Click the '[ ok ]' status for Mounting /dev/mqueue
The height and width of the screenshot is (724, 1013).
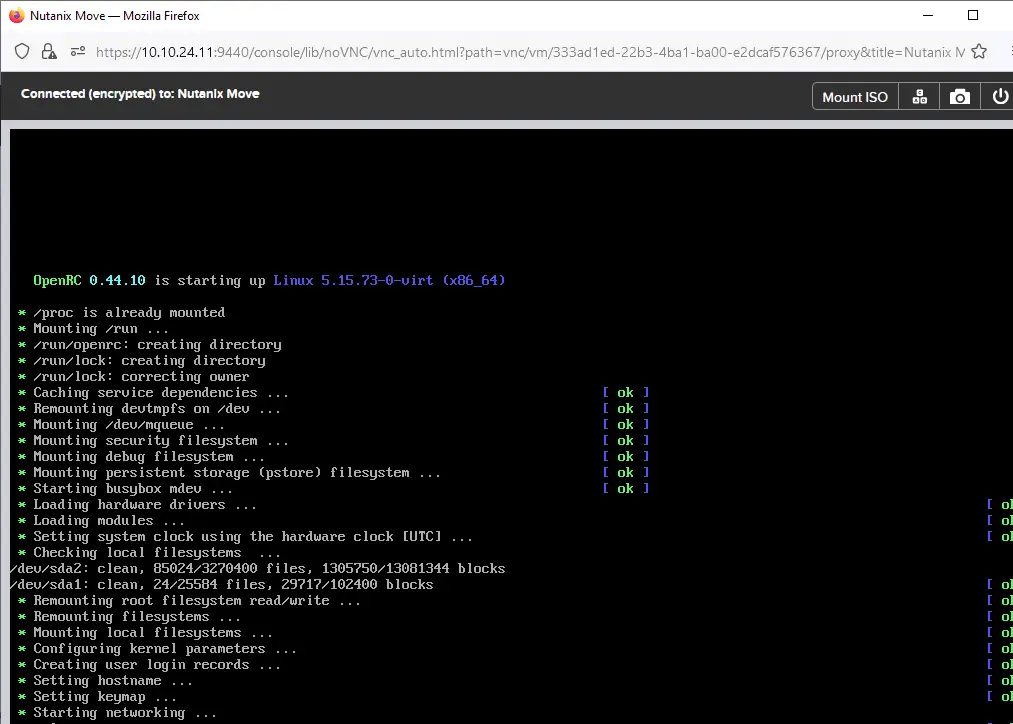tap(625, 424)
